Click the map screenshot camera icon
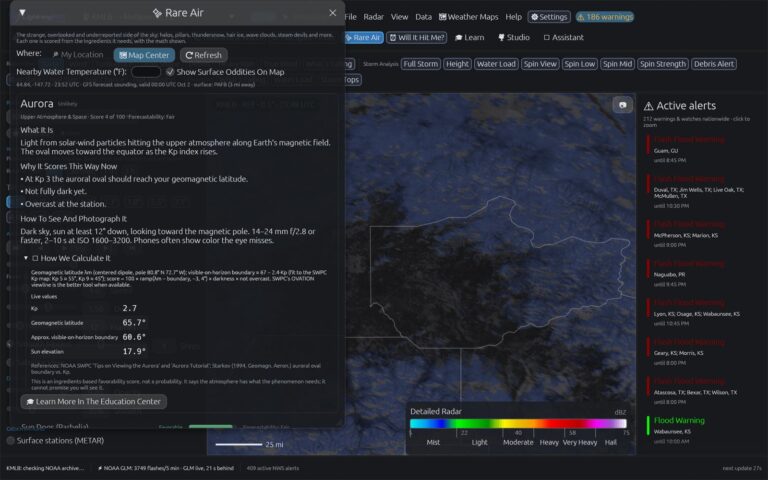 (623, 105)
